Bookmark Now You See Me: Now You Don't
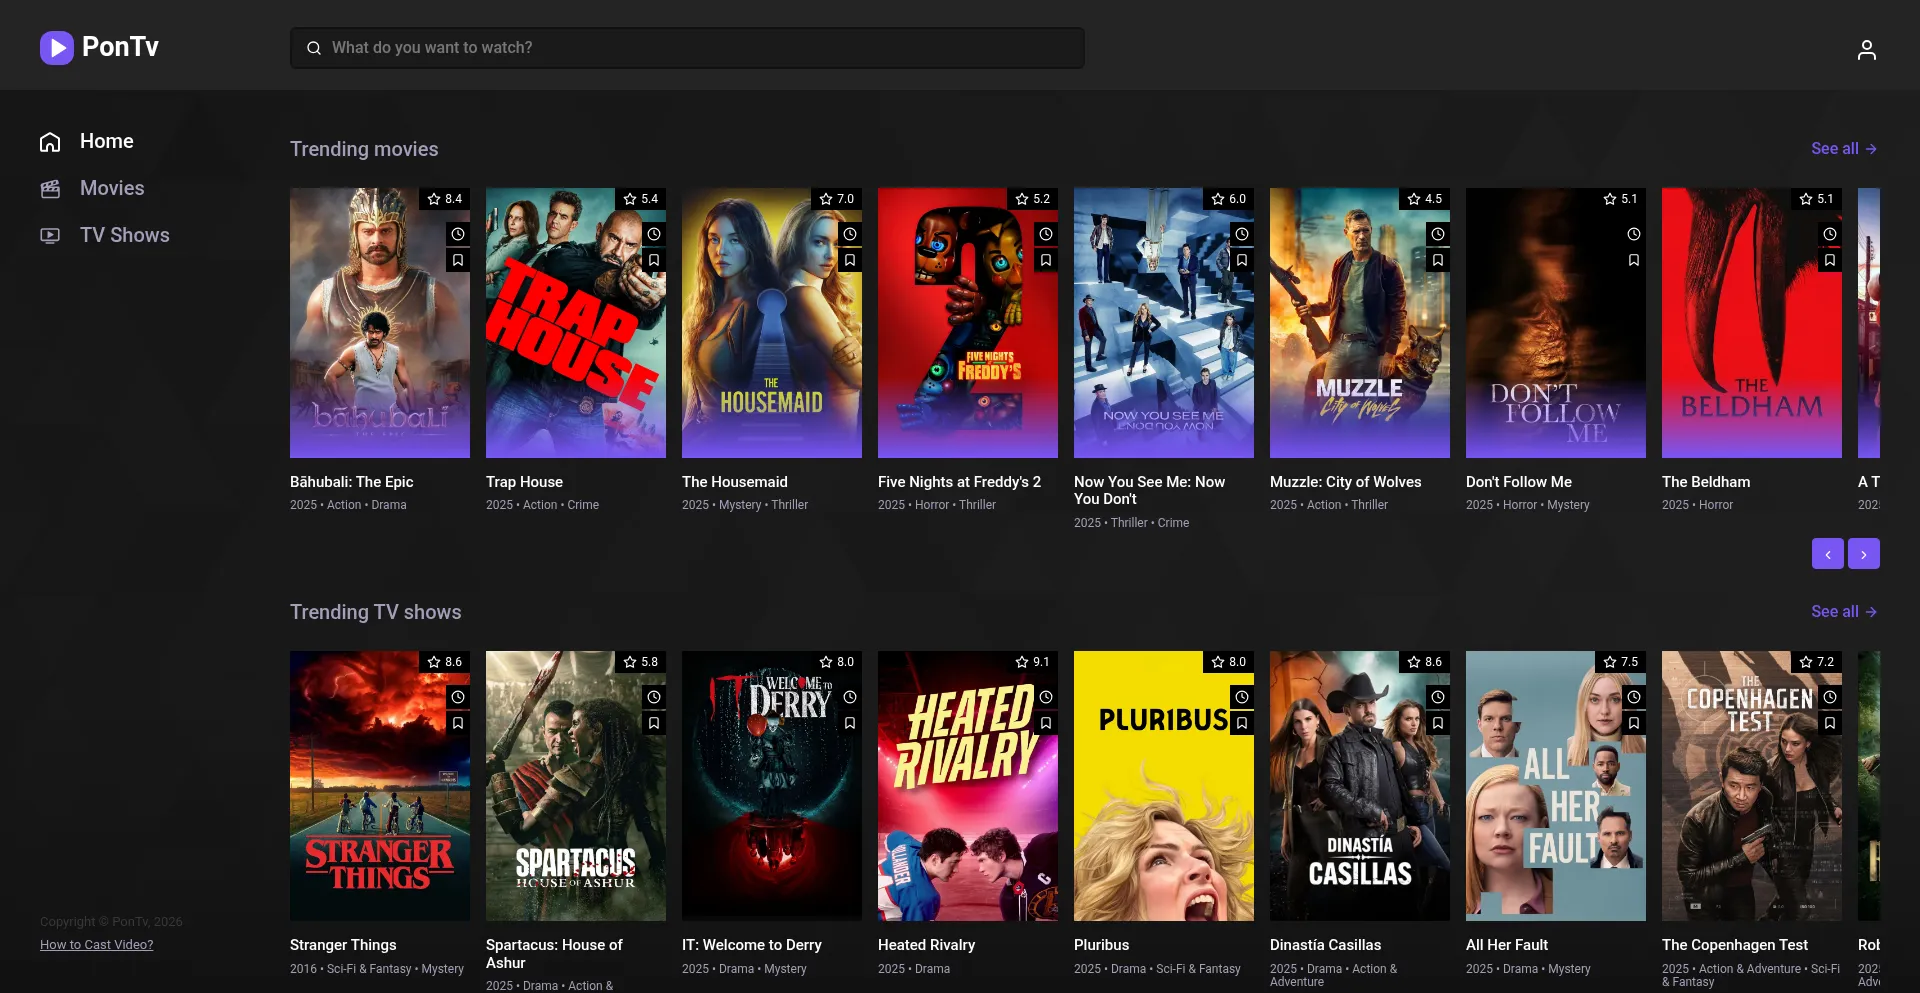This screenshot has width=1920, height=993. coord(1242,260)
